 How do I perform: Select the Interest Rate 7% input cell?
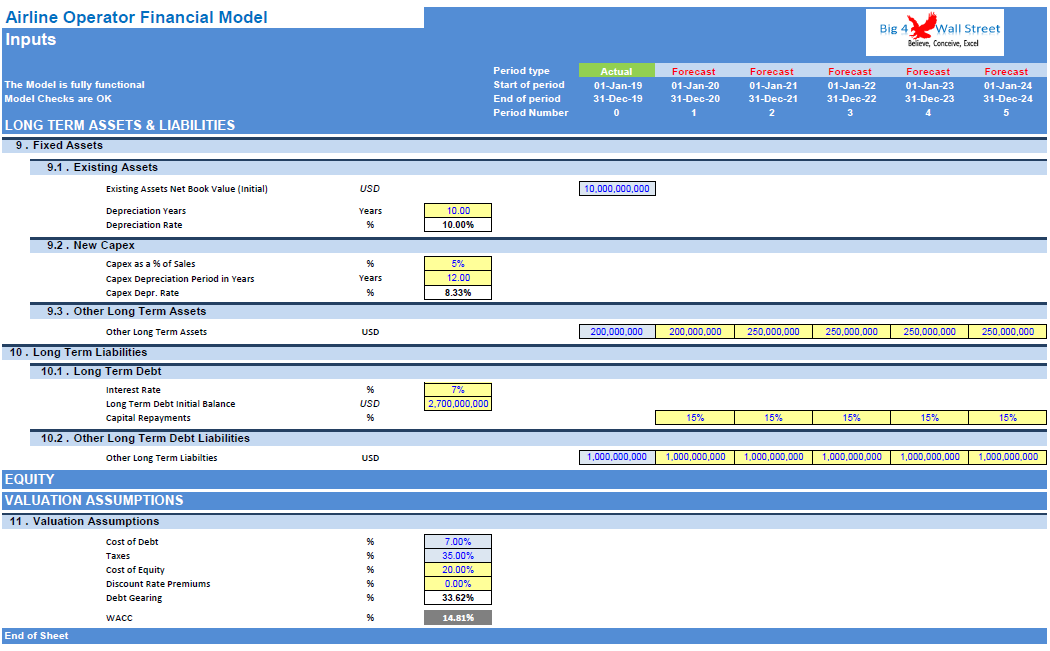click(x=458, y=389)
